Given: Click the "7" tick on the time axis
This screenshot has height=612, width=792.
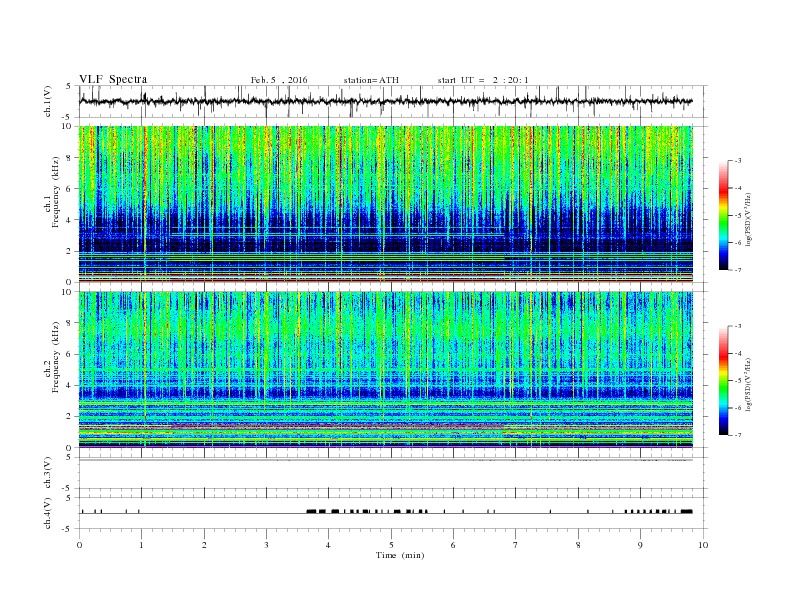Looking at the screenshot, I should (x=516, y=545).
